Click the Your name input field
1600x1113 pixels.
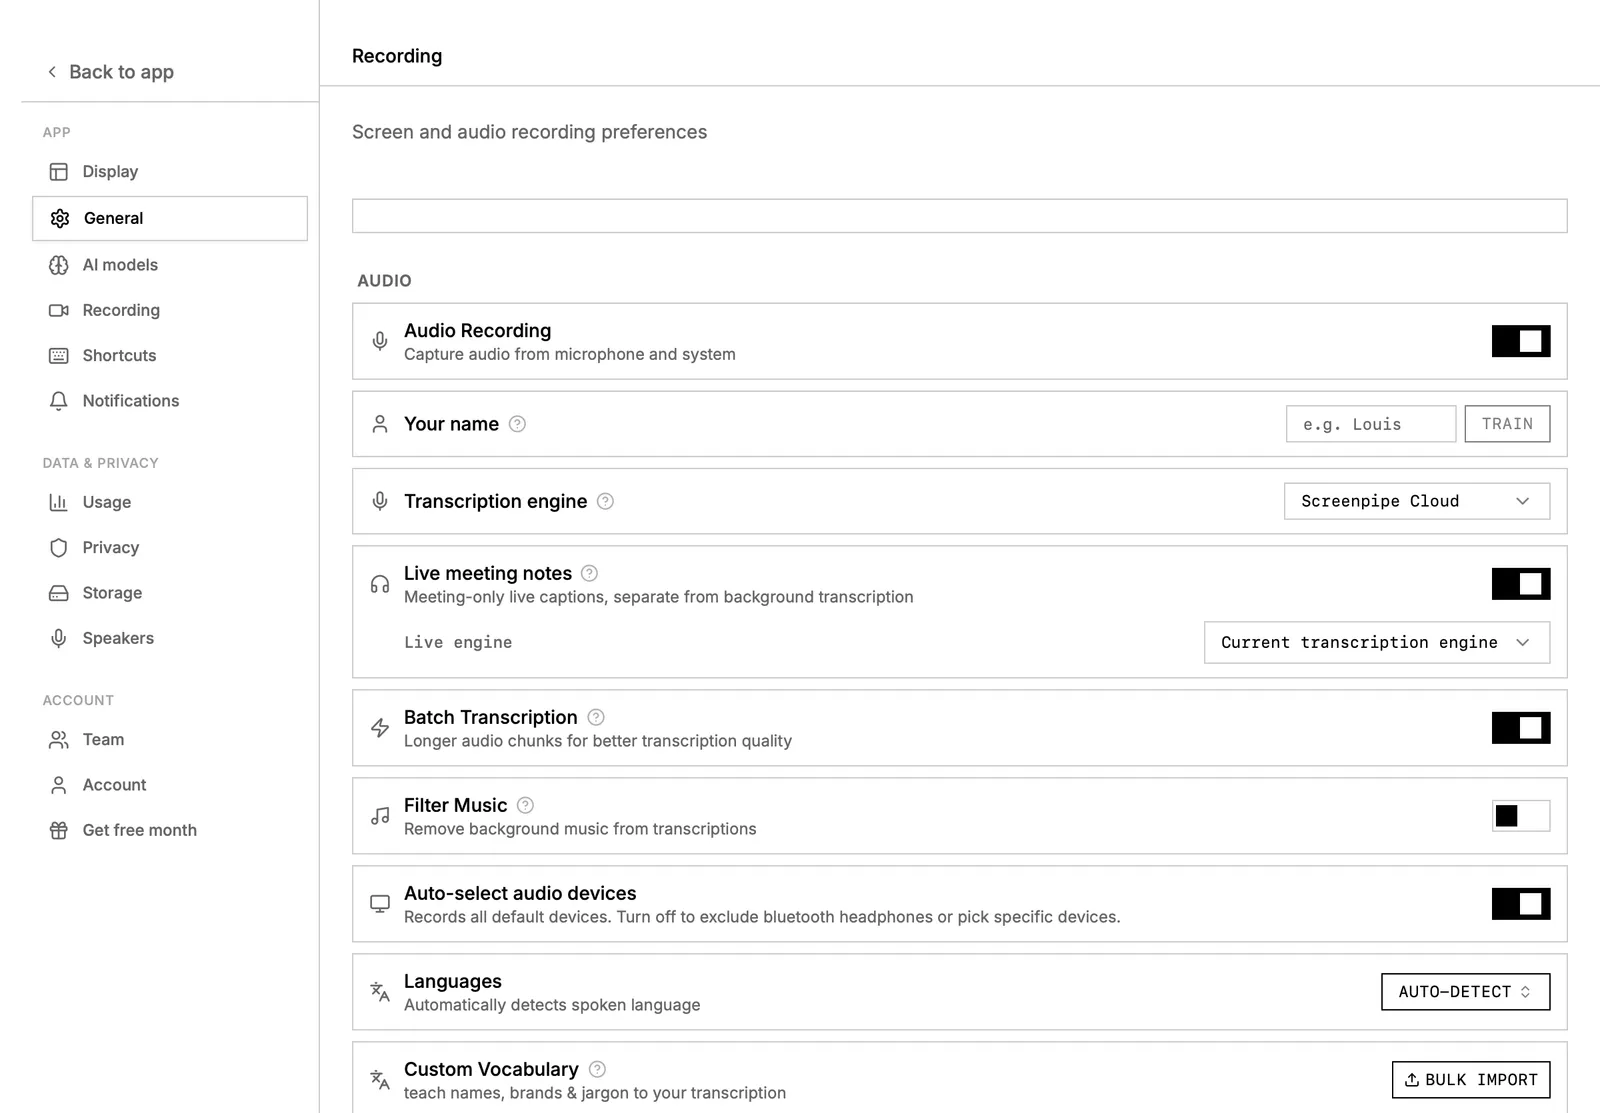pos(1371,424)
